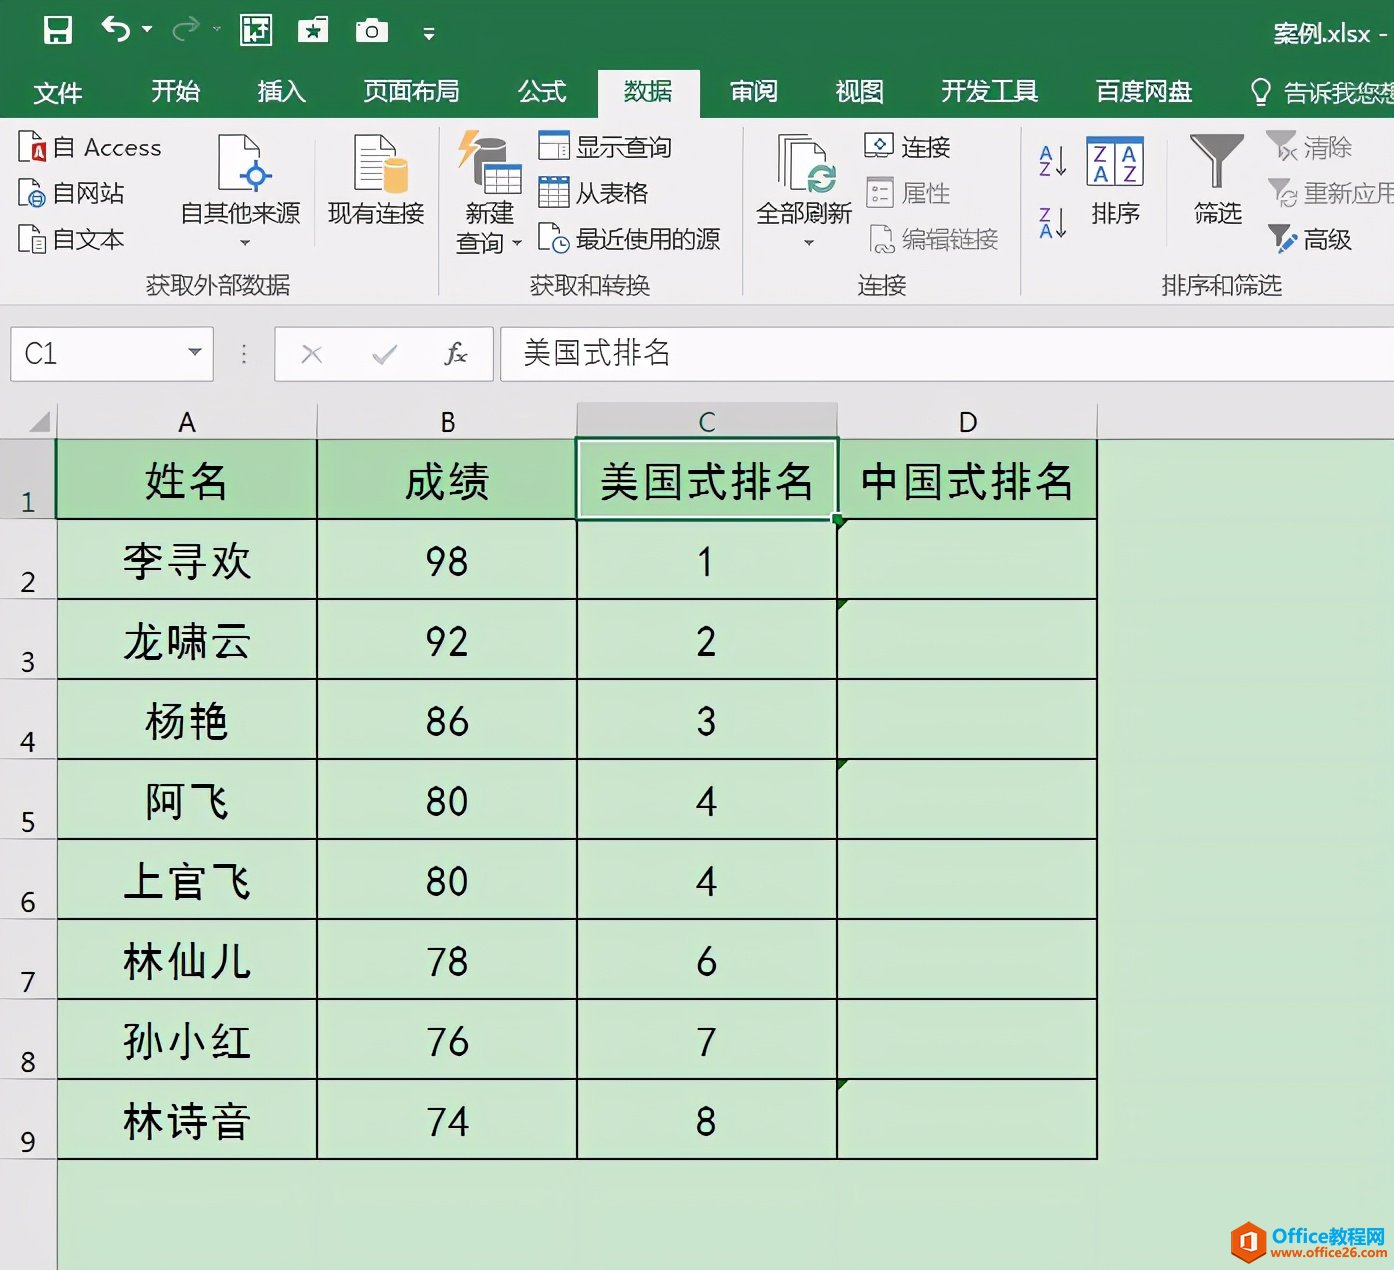The height and width of the screenshot is (1270, 1394).
Task: Select row 5 header
Action: click(28, 800)
